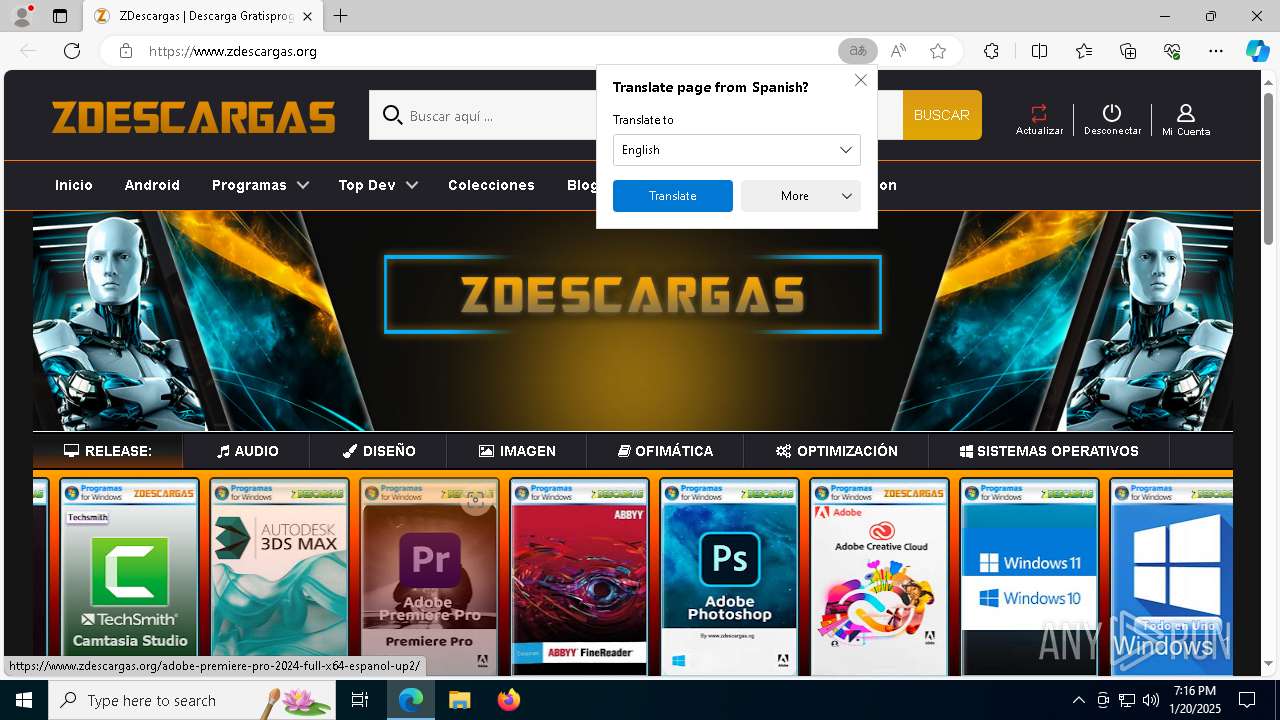1280x720 pixels.
Task: Open File Explorer from taskbar
Action: tap(460, 700)
